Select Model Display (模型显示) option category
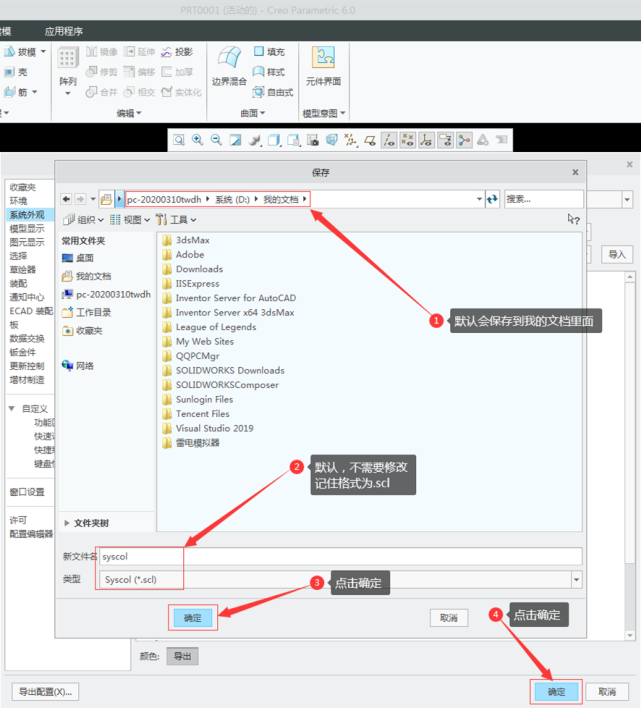The width and height of the screenshot is (641, 708). (27, 228)
